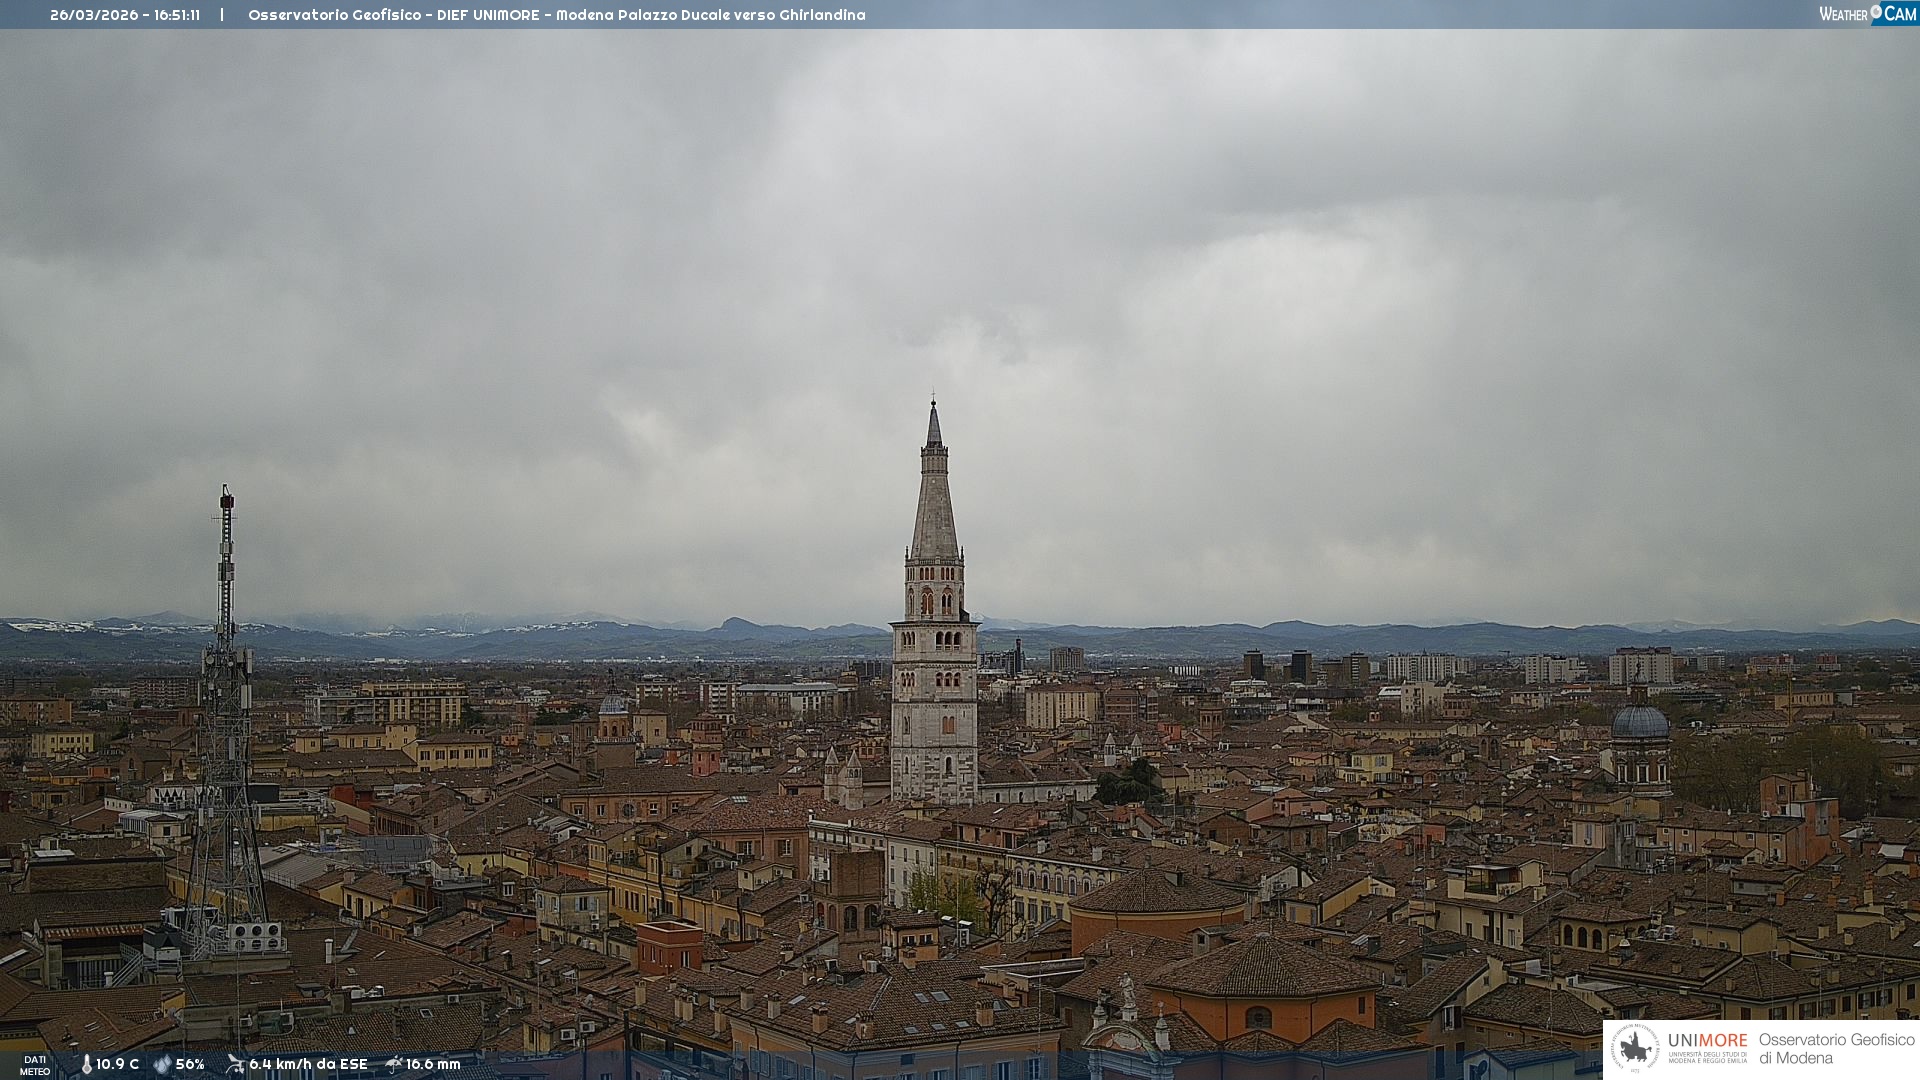The image size is (1920, 1080).
Task: Click the 56% humidity value
Action: tap(190, 1064)
